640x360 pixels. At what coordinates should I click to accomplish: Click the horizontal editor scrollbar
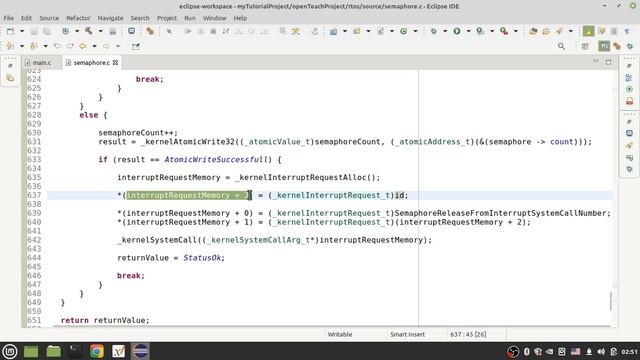pyautogui.click(x=331, y=326)
